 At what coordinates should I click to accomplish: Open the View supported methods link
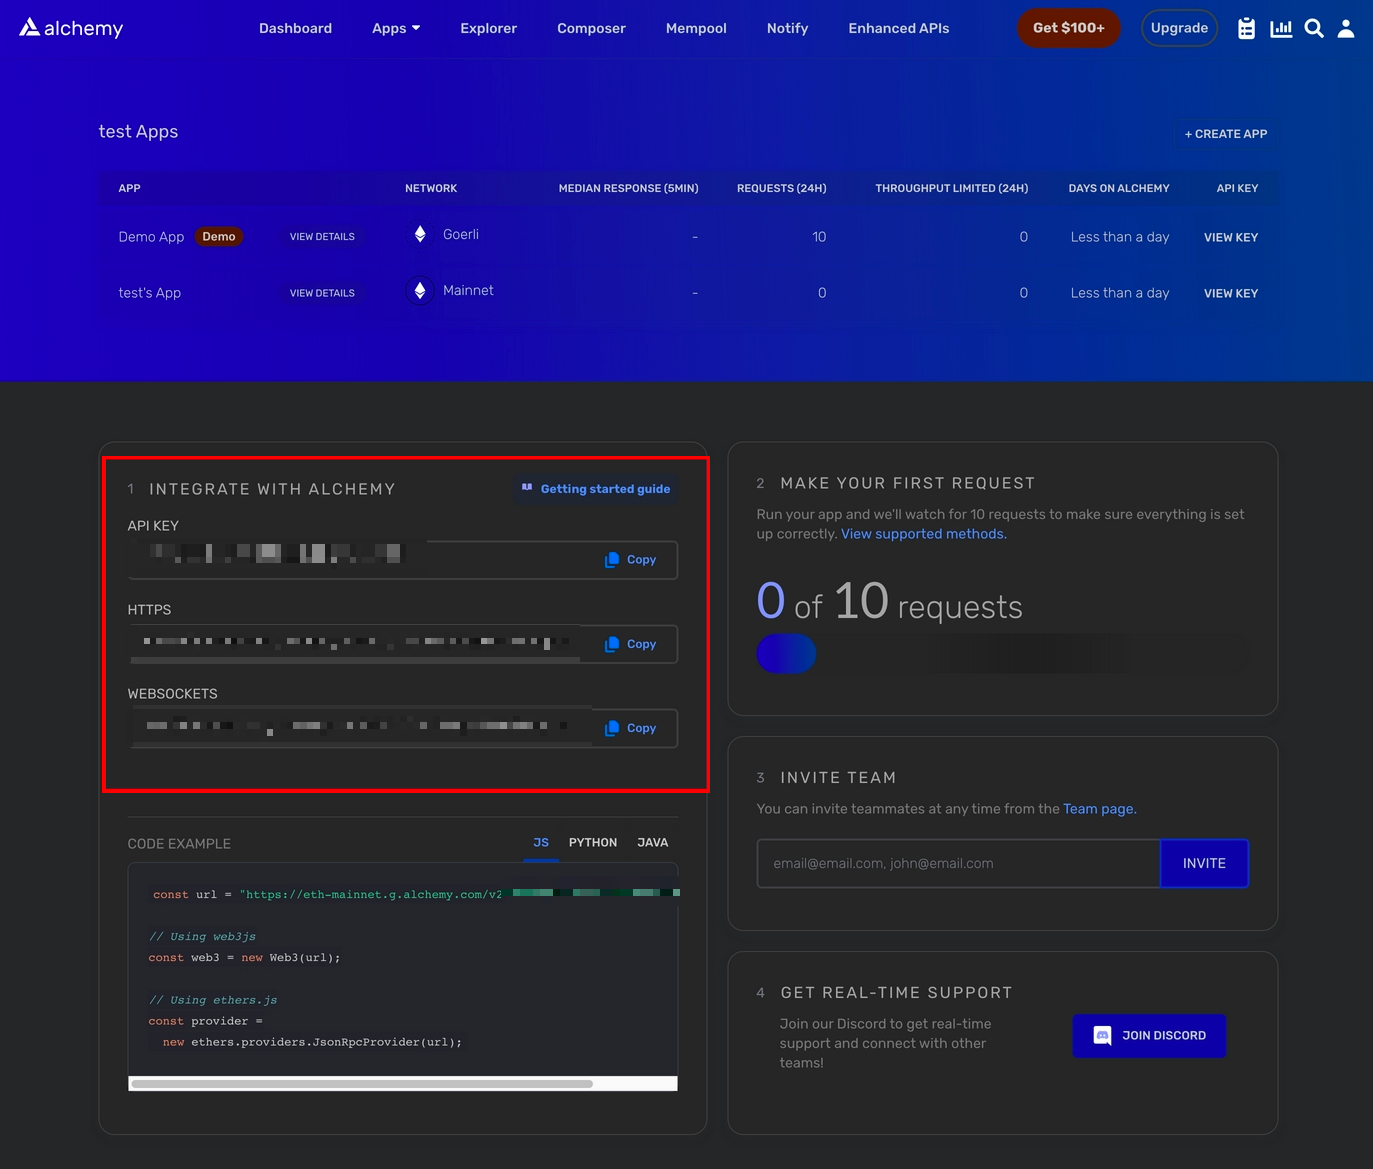click(922, 534)
